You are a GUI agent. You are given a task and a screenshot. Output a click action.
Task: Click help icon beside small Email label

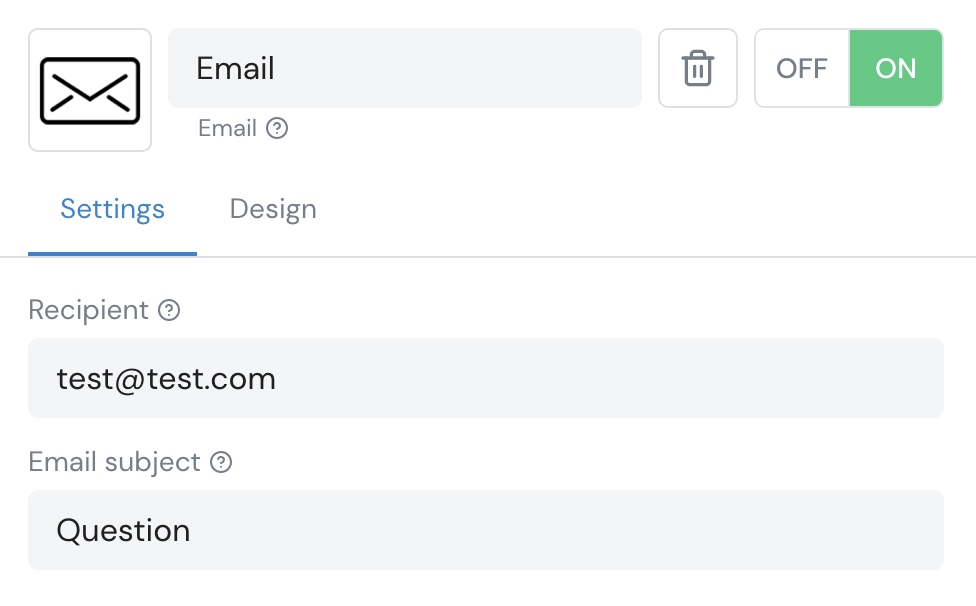click(277, 128)
